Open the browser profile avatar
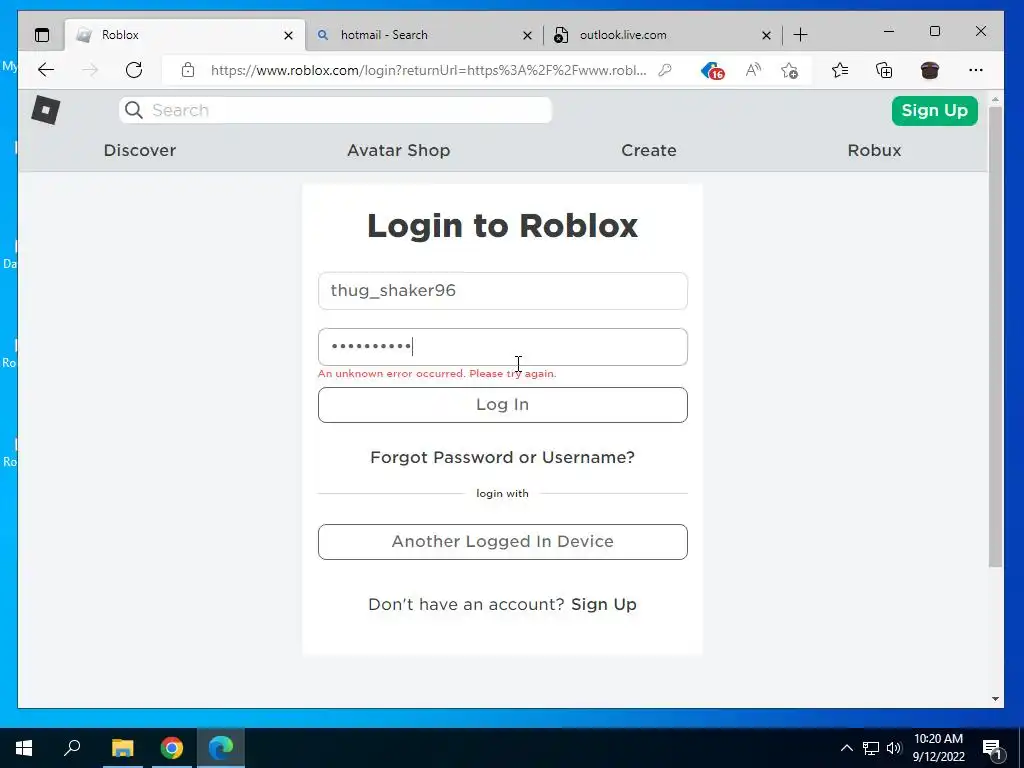The width and height of the screenshot is (1024, 768). (929, 70)
